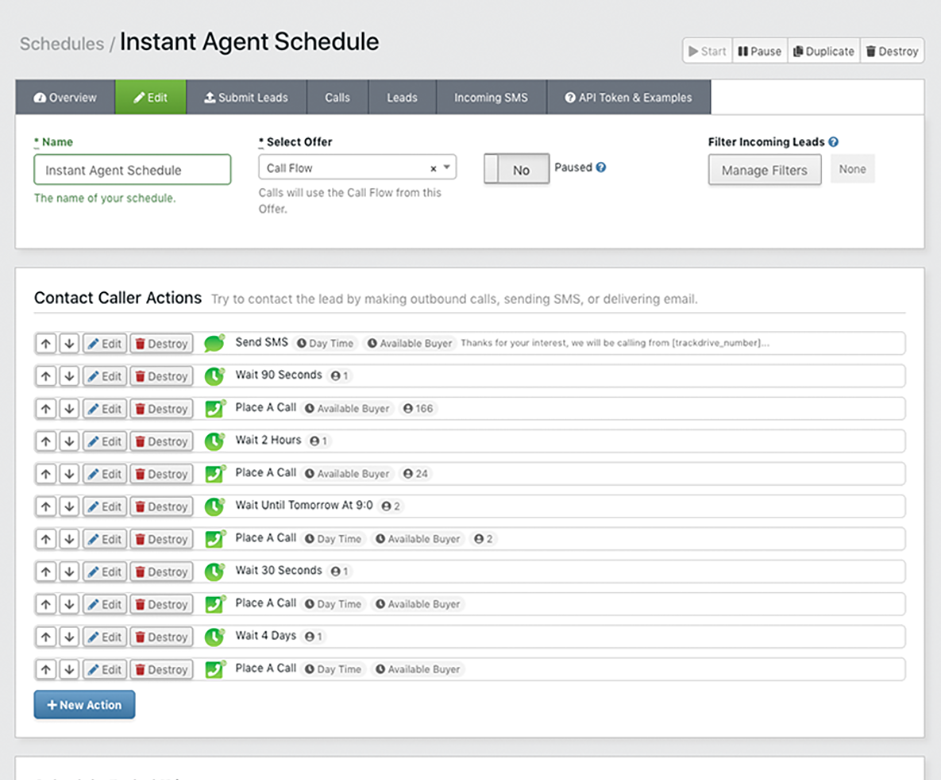Screen dimensions: 941x780
Task: Go back to Schedules breadcrumb
Action: [x=62, y=44]
